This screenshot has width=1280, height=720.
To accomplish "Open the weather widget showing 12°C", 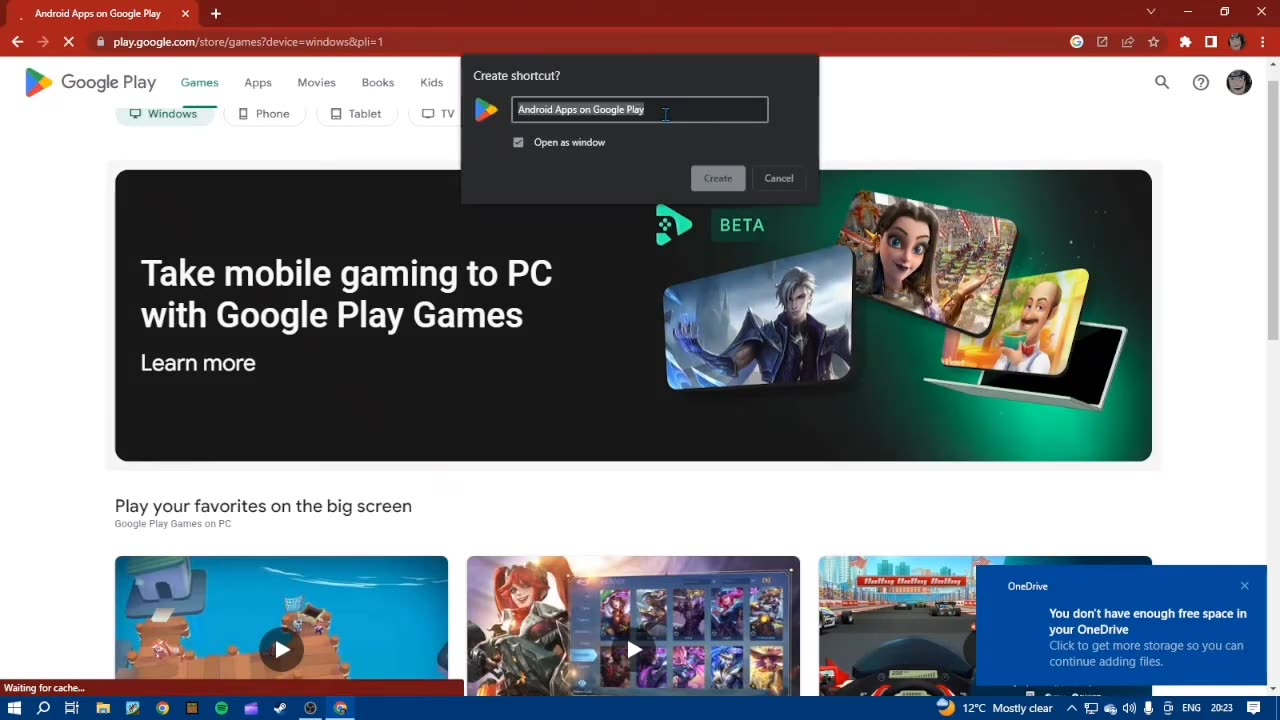I will [996, 708].
